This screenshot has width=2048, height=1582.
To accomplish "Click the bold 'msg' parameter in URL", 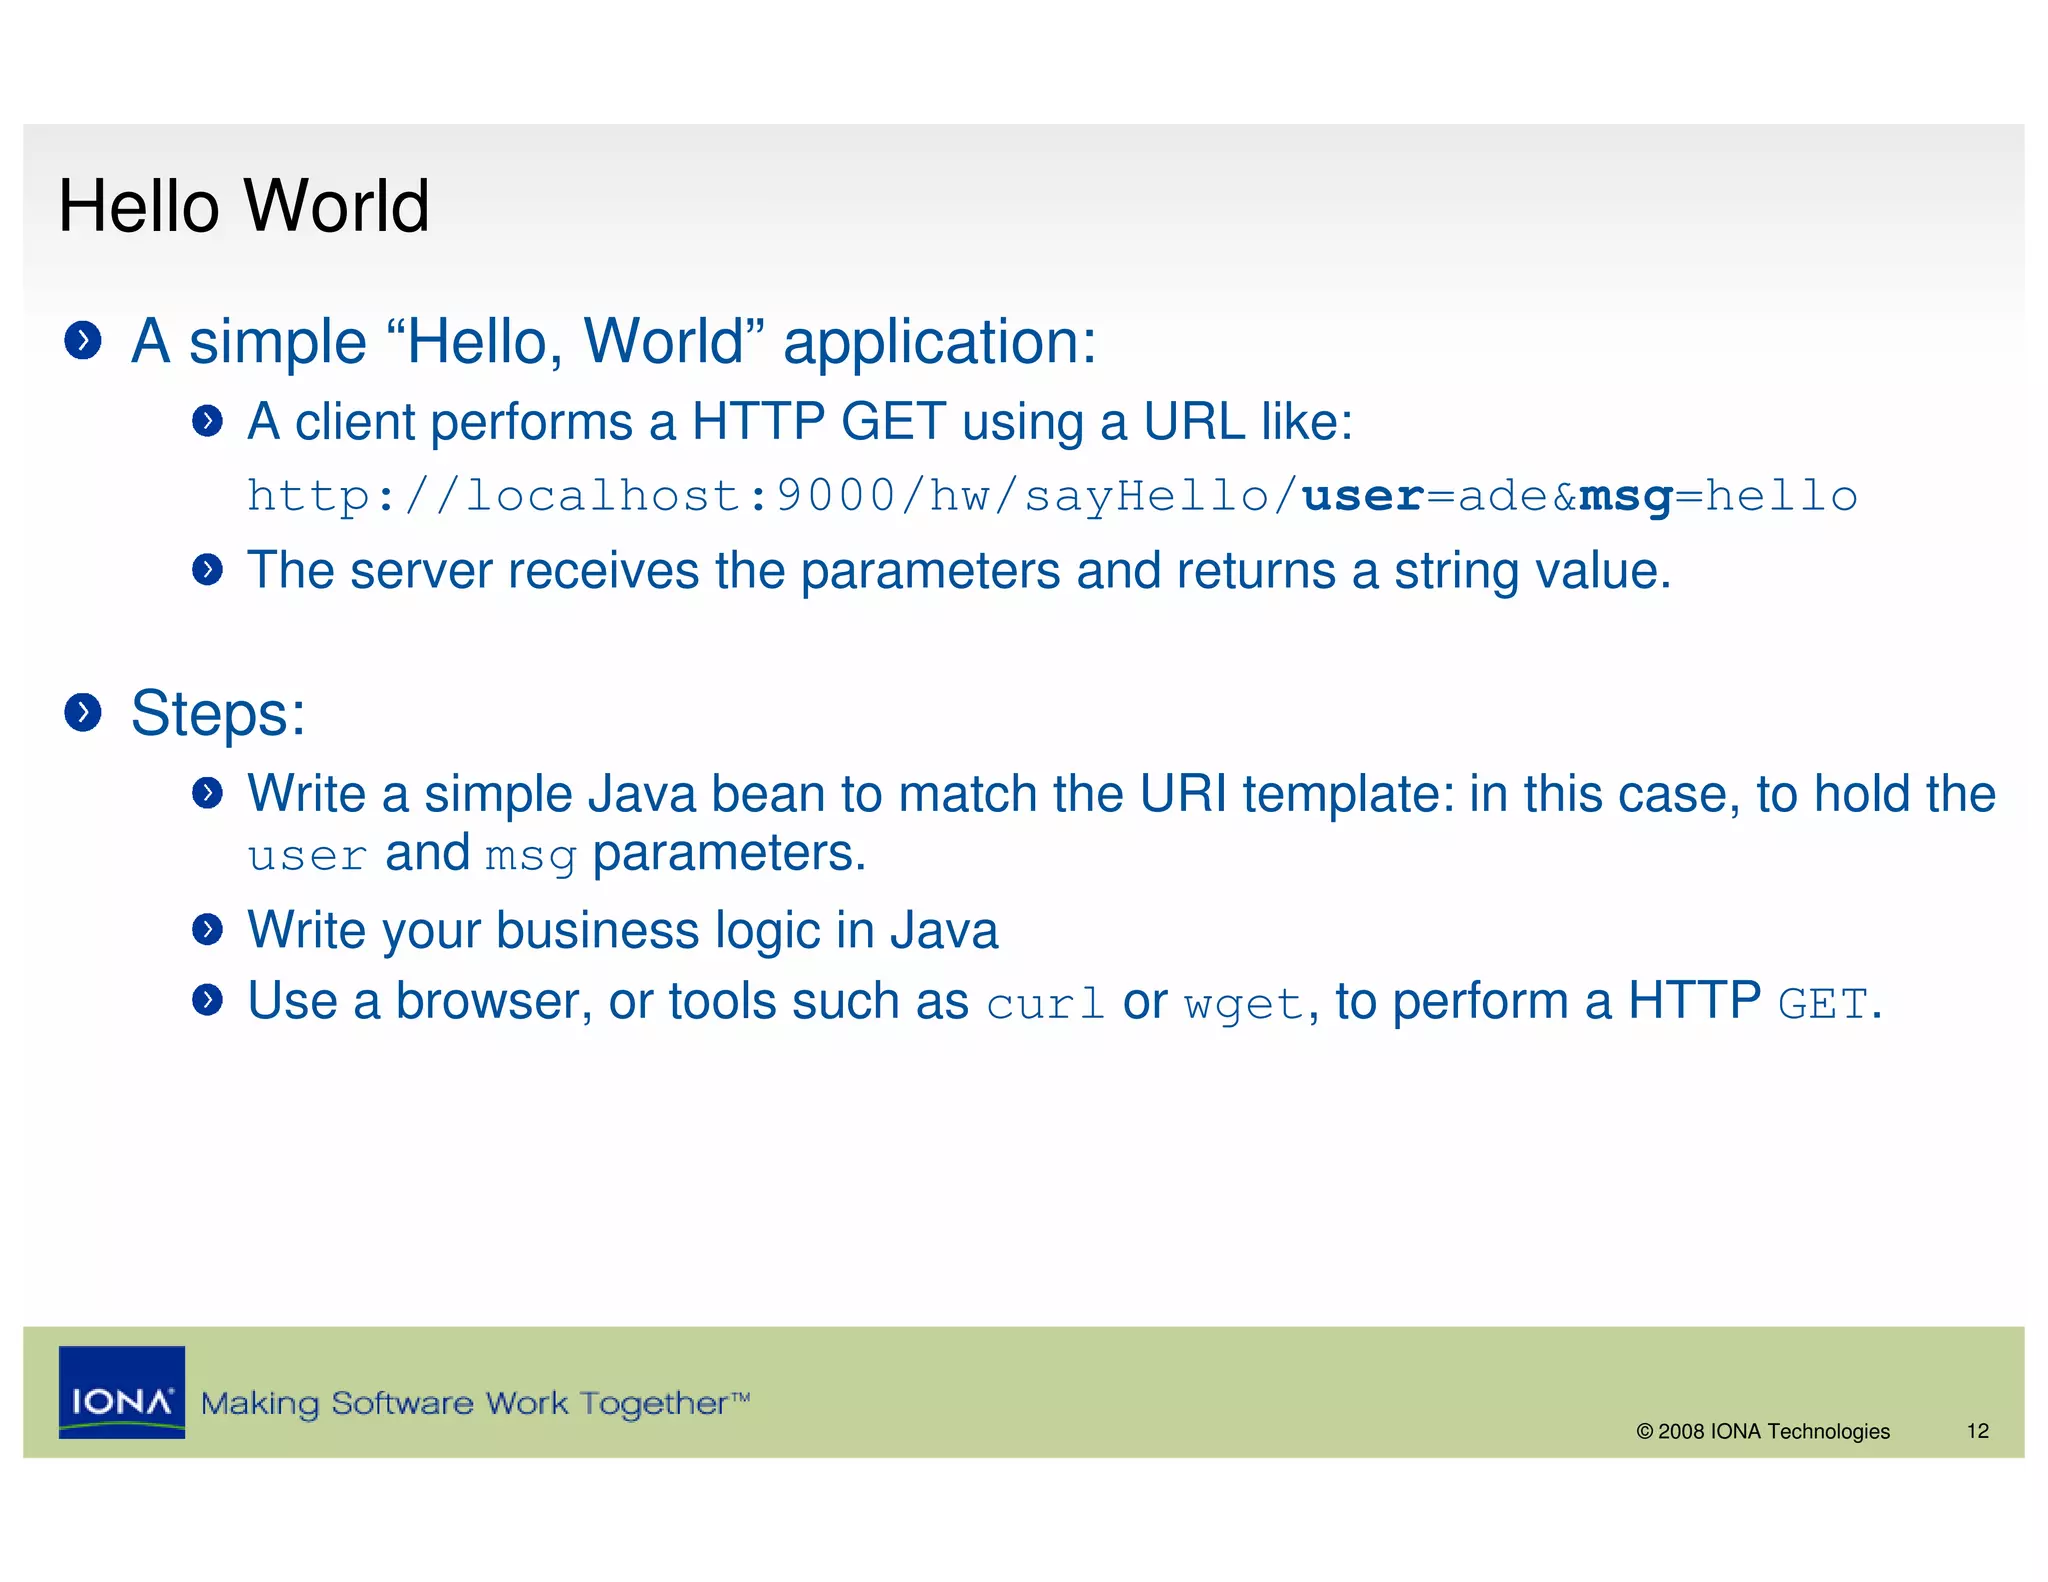I will [x=1625, y=496].
